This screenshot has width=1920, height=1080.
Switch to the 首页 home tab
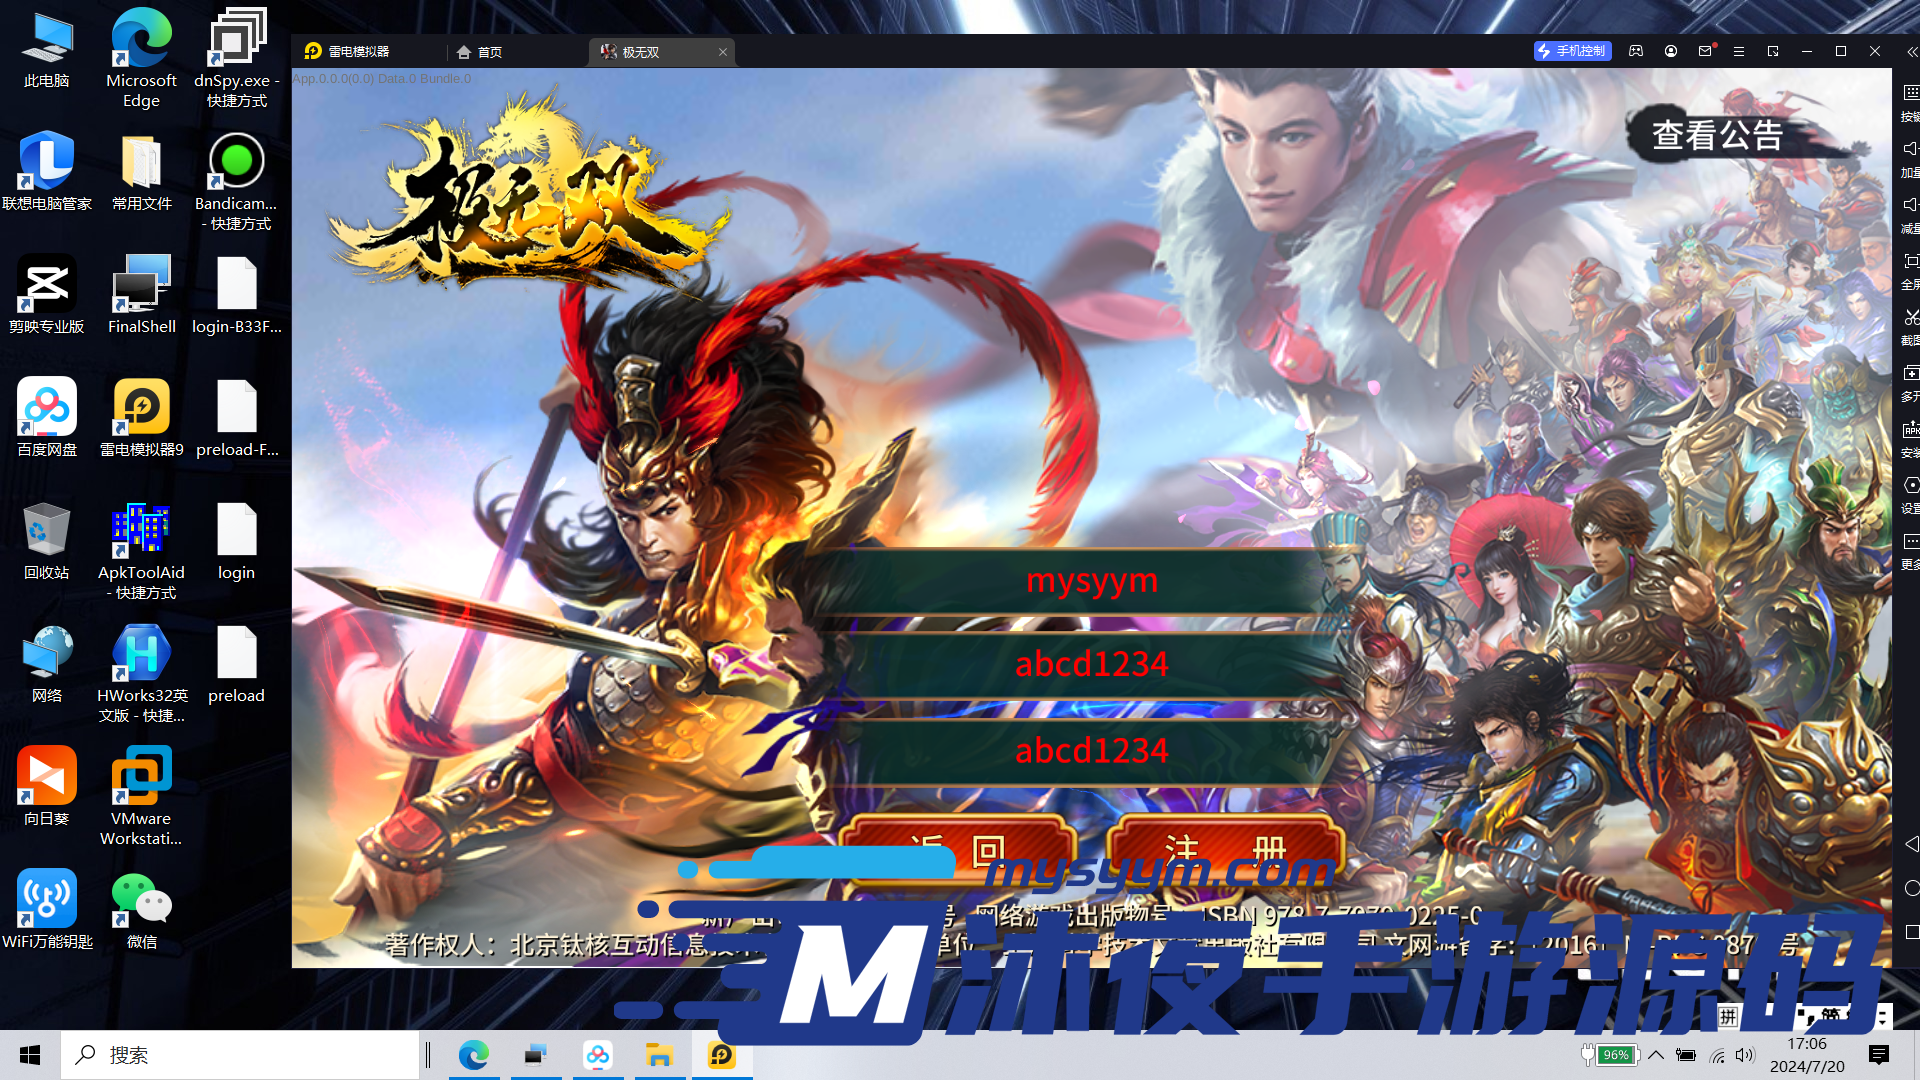[x=480, y=52]
